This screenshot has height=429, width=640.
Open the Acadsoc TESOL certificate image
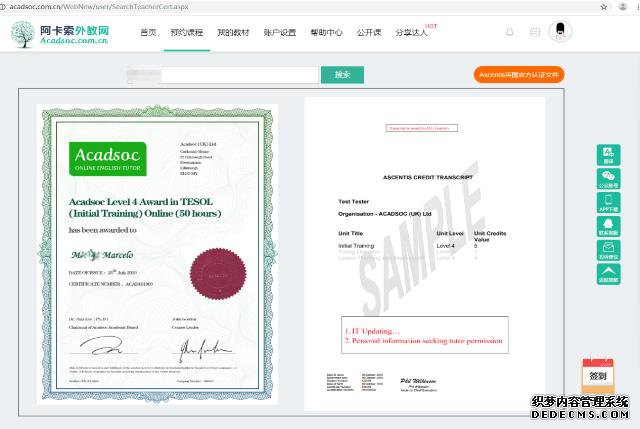point(158,254)
